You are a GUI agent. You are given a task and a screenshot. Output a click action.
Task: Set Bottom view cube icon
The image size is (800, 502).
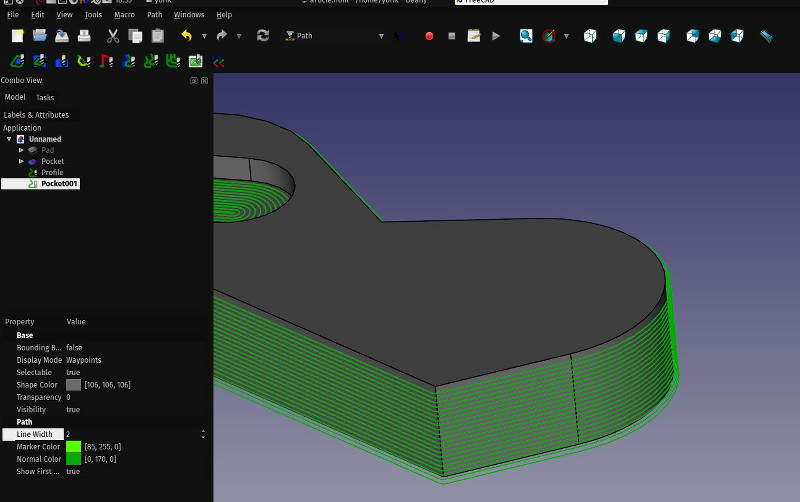[715, 36]
